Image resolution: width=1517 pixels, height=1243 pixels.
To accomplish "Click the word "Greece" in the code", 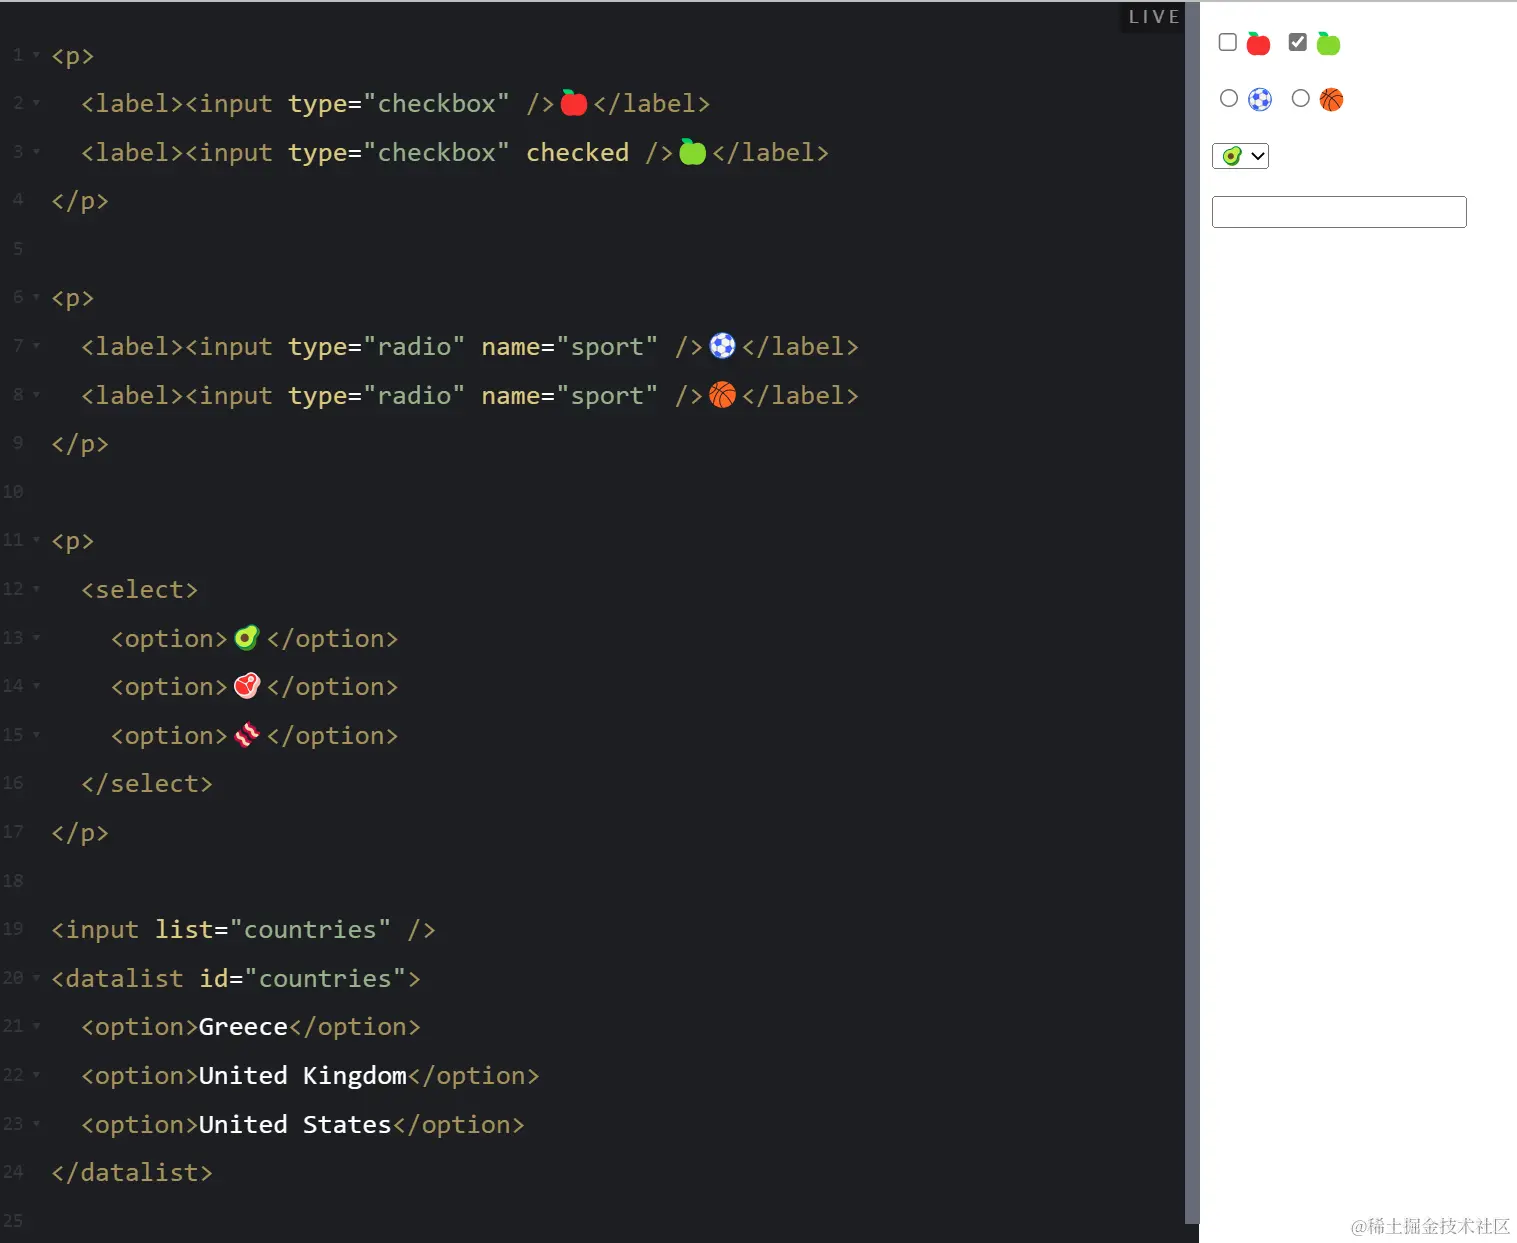I will coord(243,1027).
